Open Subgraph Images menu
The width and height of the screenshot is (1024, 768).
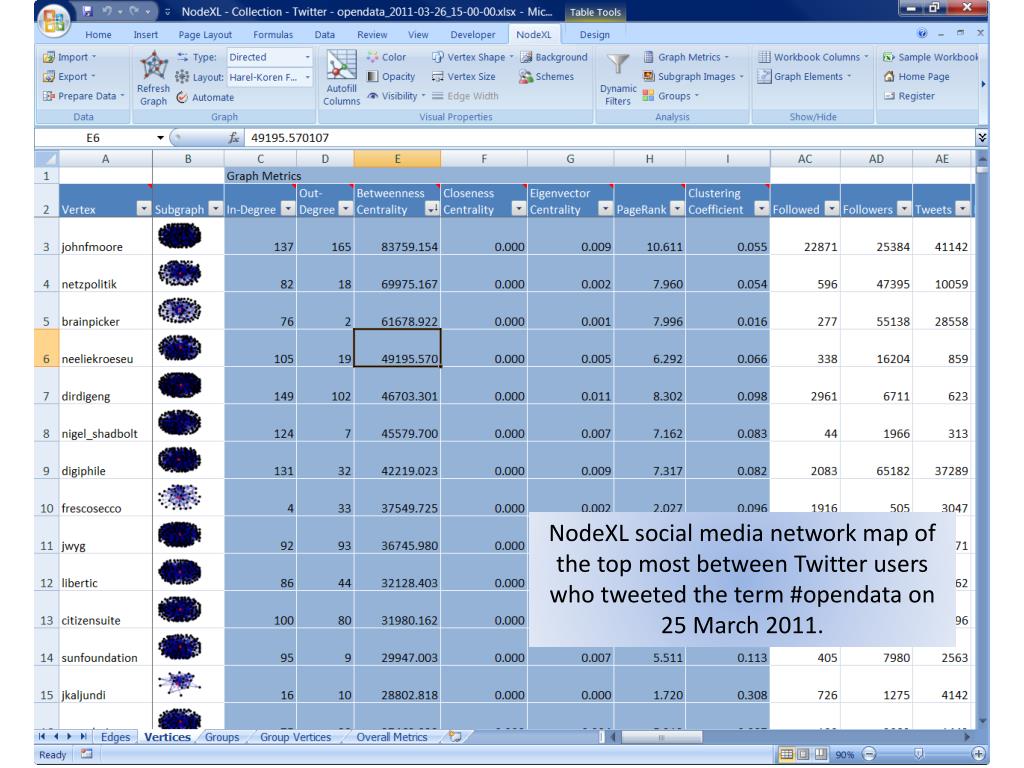[x=693, y=76]
